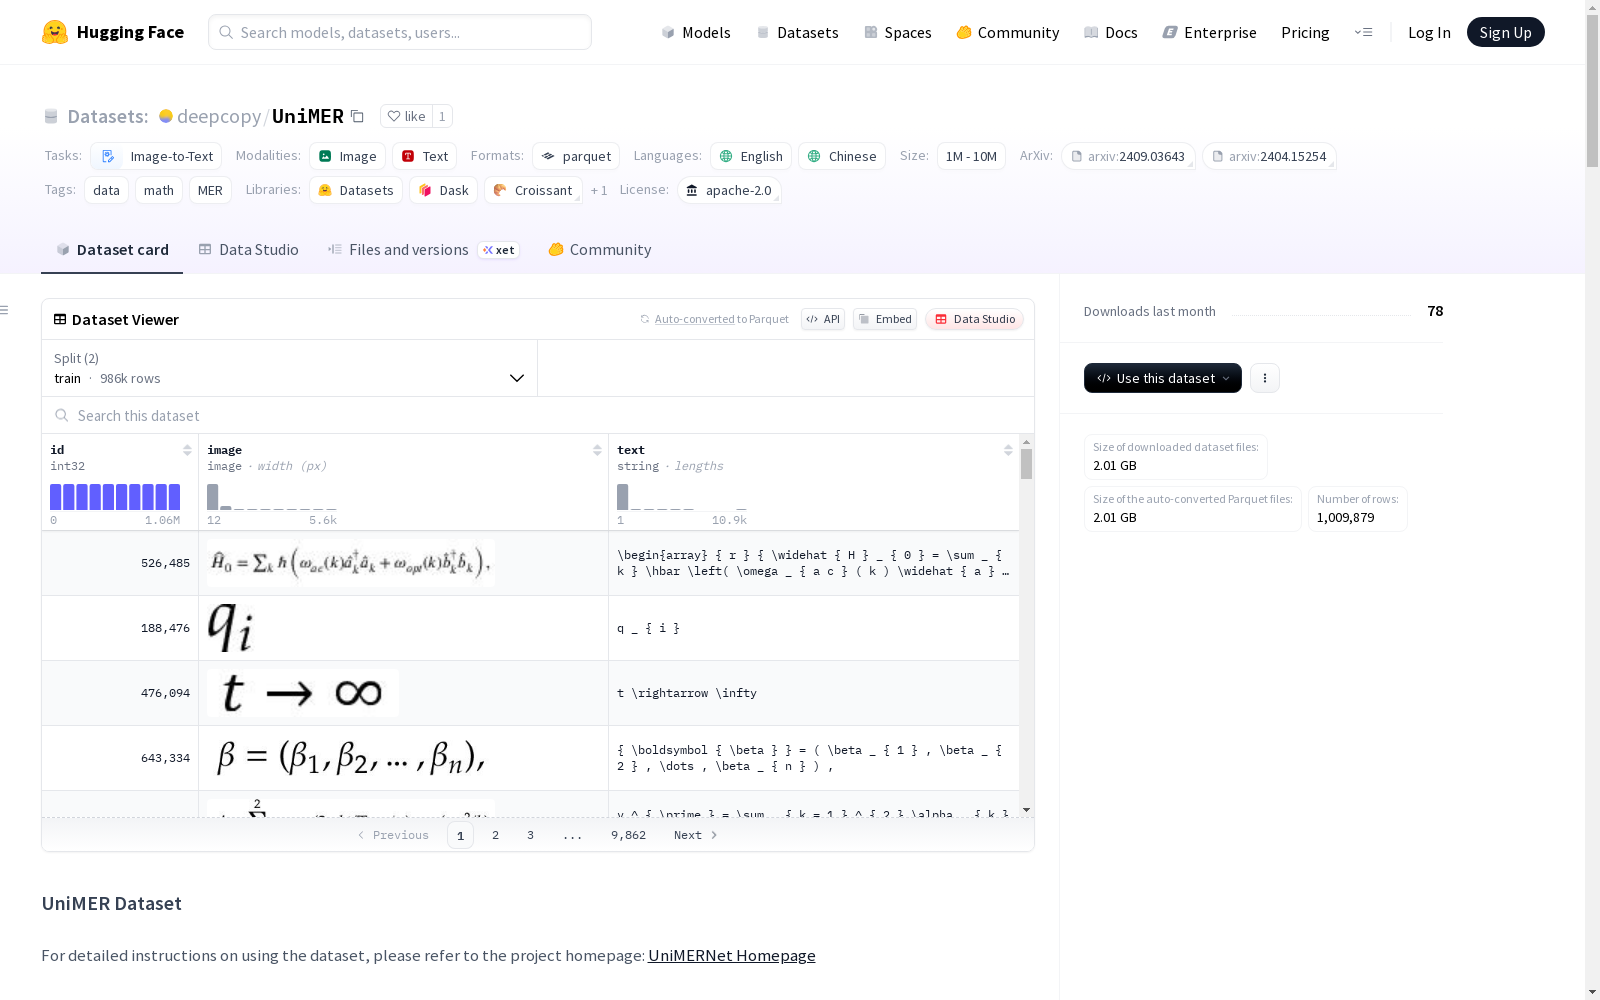Show the +1 additional libraries
The image size is (1600, 1000).
pyautogui.click(x=598, y=190)
